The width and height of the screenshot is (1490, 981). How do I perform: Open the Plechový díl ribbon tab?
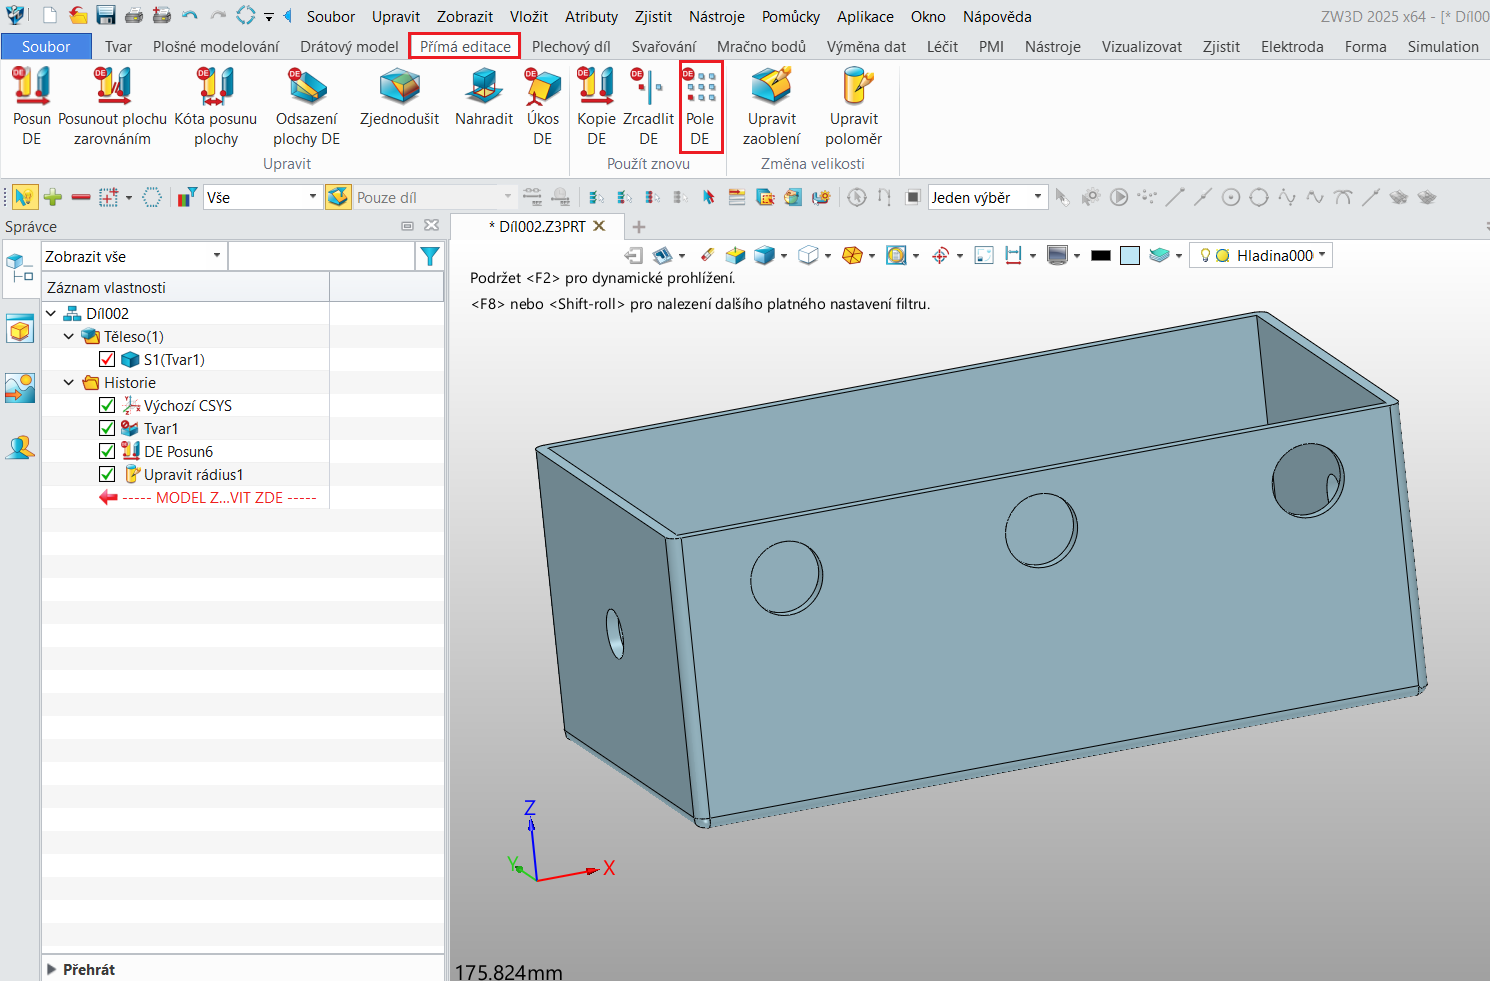[x=571, y=46]
